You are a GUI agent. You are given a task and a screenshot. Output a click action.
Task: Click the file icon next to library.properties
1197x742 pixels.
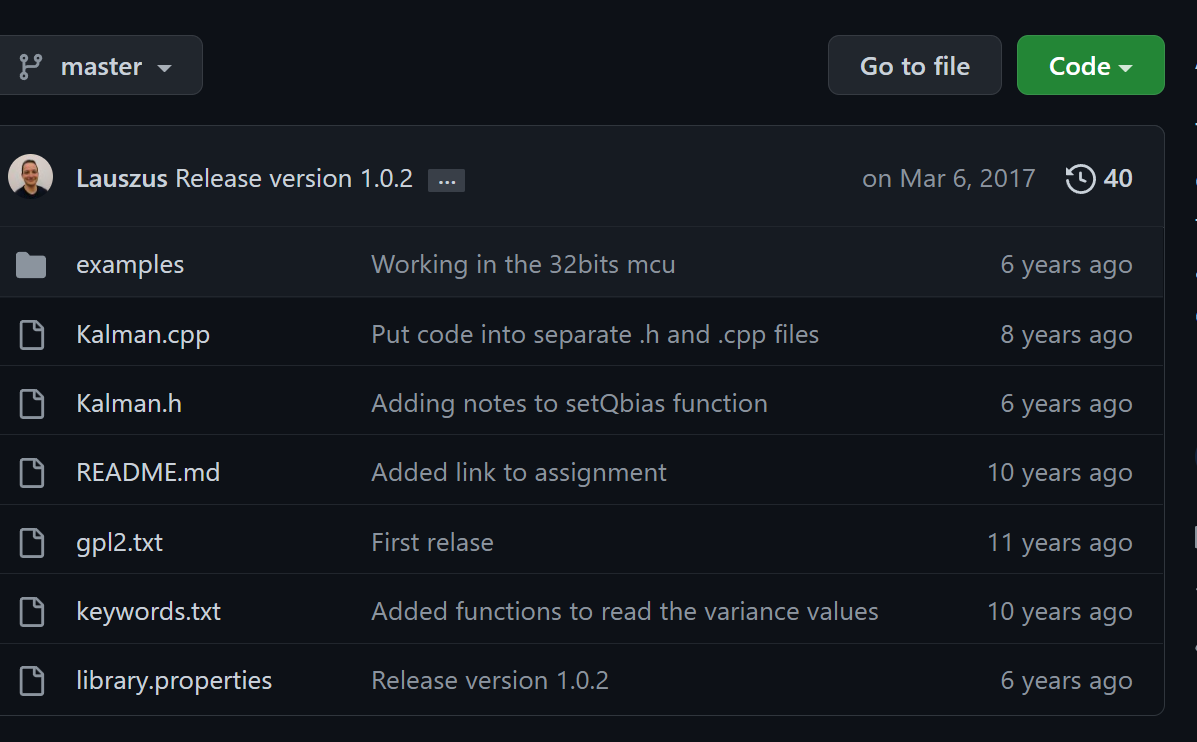[x=32, y=681]
